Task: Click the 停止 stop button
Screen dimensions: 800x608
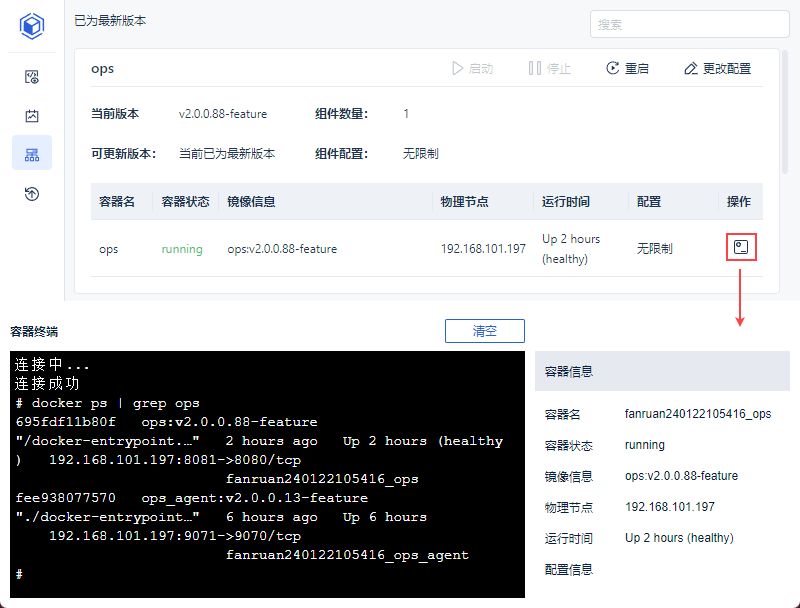Action: click(x=549, y=68)
